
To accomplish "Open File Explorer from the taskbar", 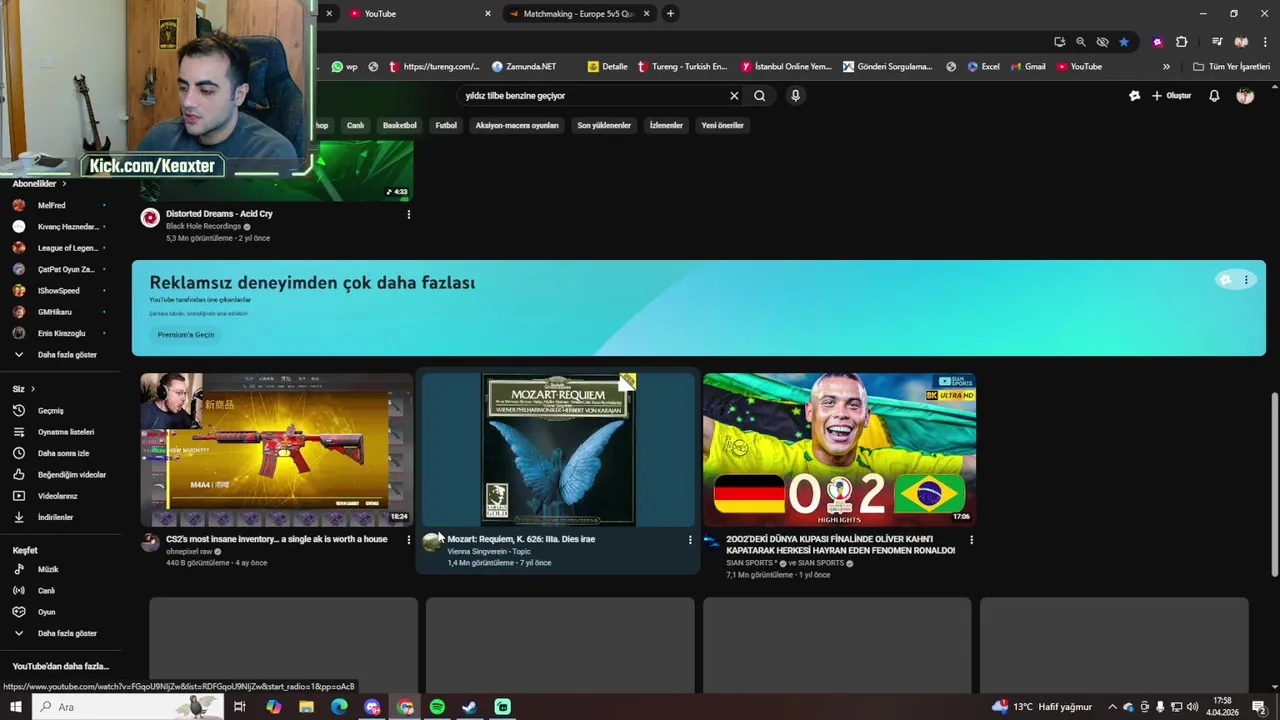I will tap(307, 707).
